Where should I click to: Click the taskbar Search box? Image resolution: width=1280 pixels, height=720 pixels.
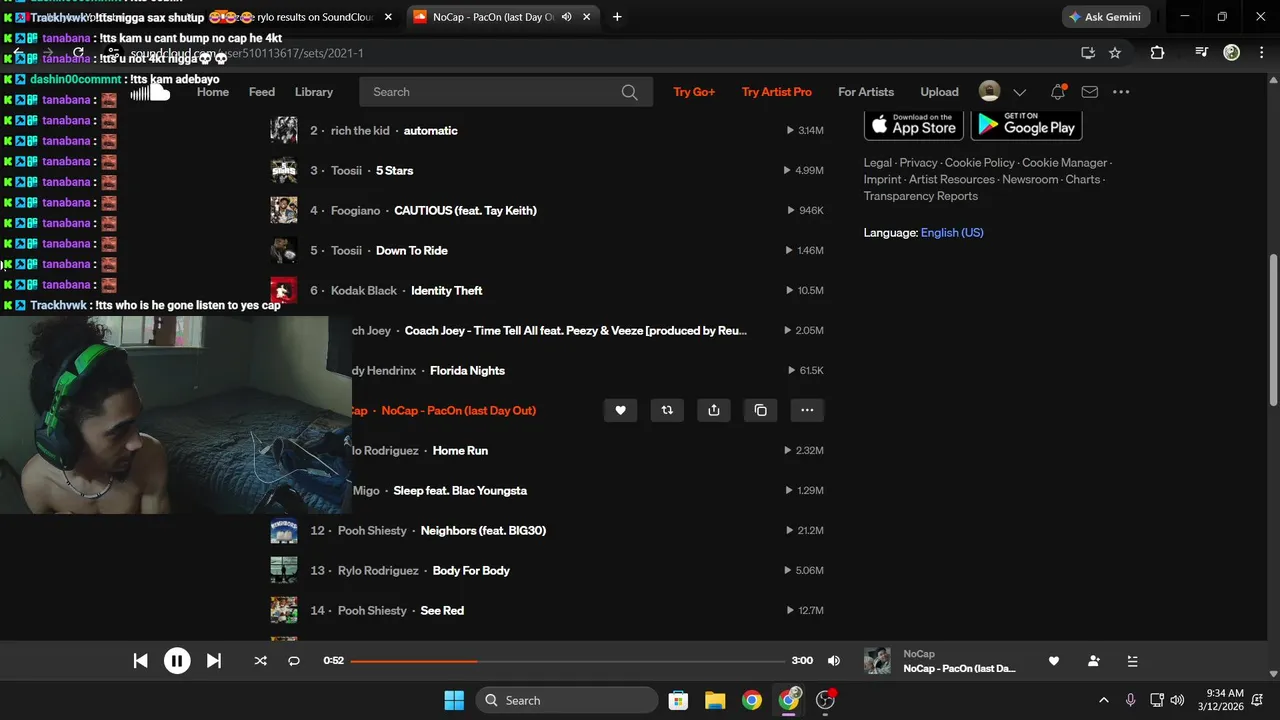click(x=567, y=700)
